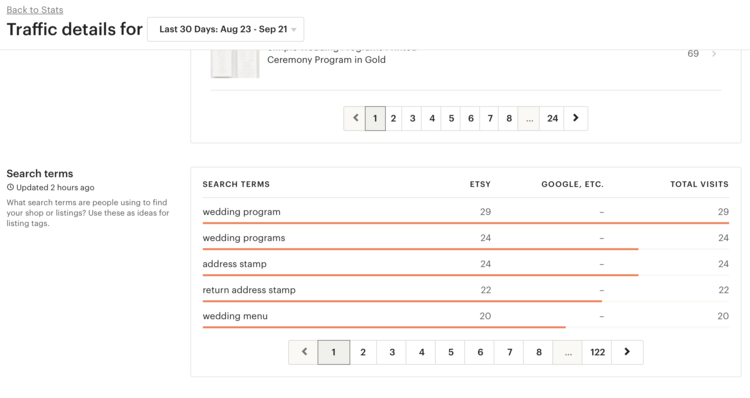Click the Total Visits column header

699,184
